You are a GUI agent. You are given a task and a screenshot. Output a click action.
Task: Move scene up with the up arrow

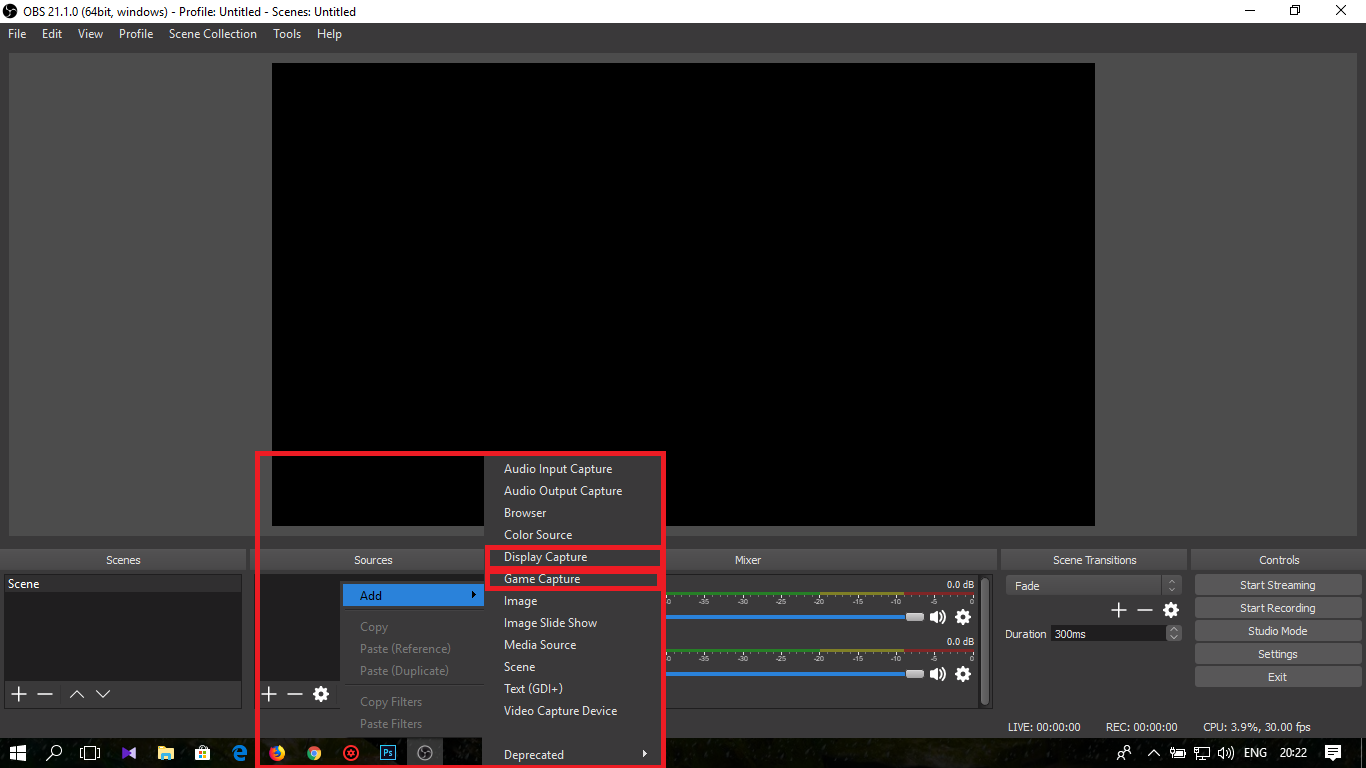77,694
